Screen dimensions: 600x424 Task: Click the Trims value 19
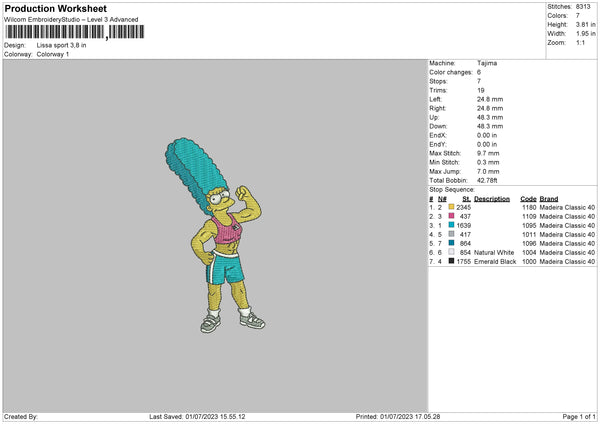[x=481, y=90]
